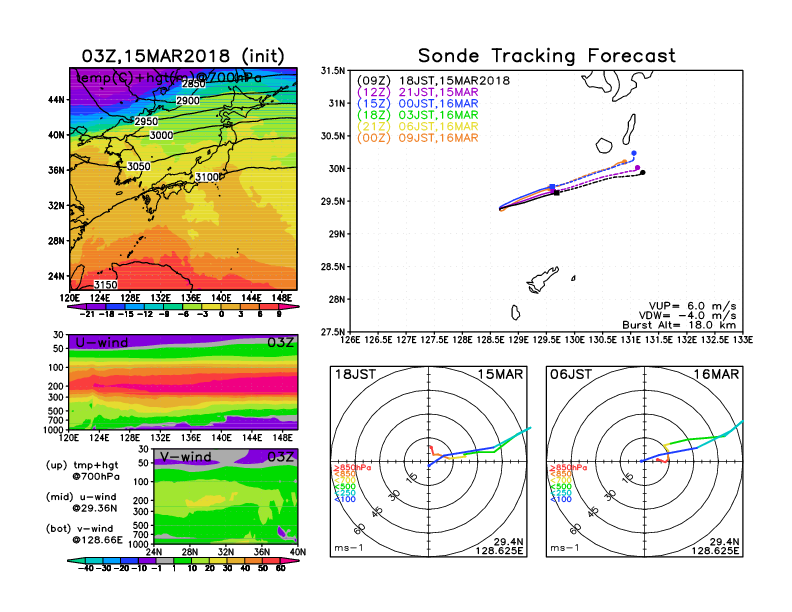Click the 2850 height contour label
Viewport: 792px width, 612px height.
[194, 84]
